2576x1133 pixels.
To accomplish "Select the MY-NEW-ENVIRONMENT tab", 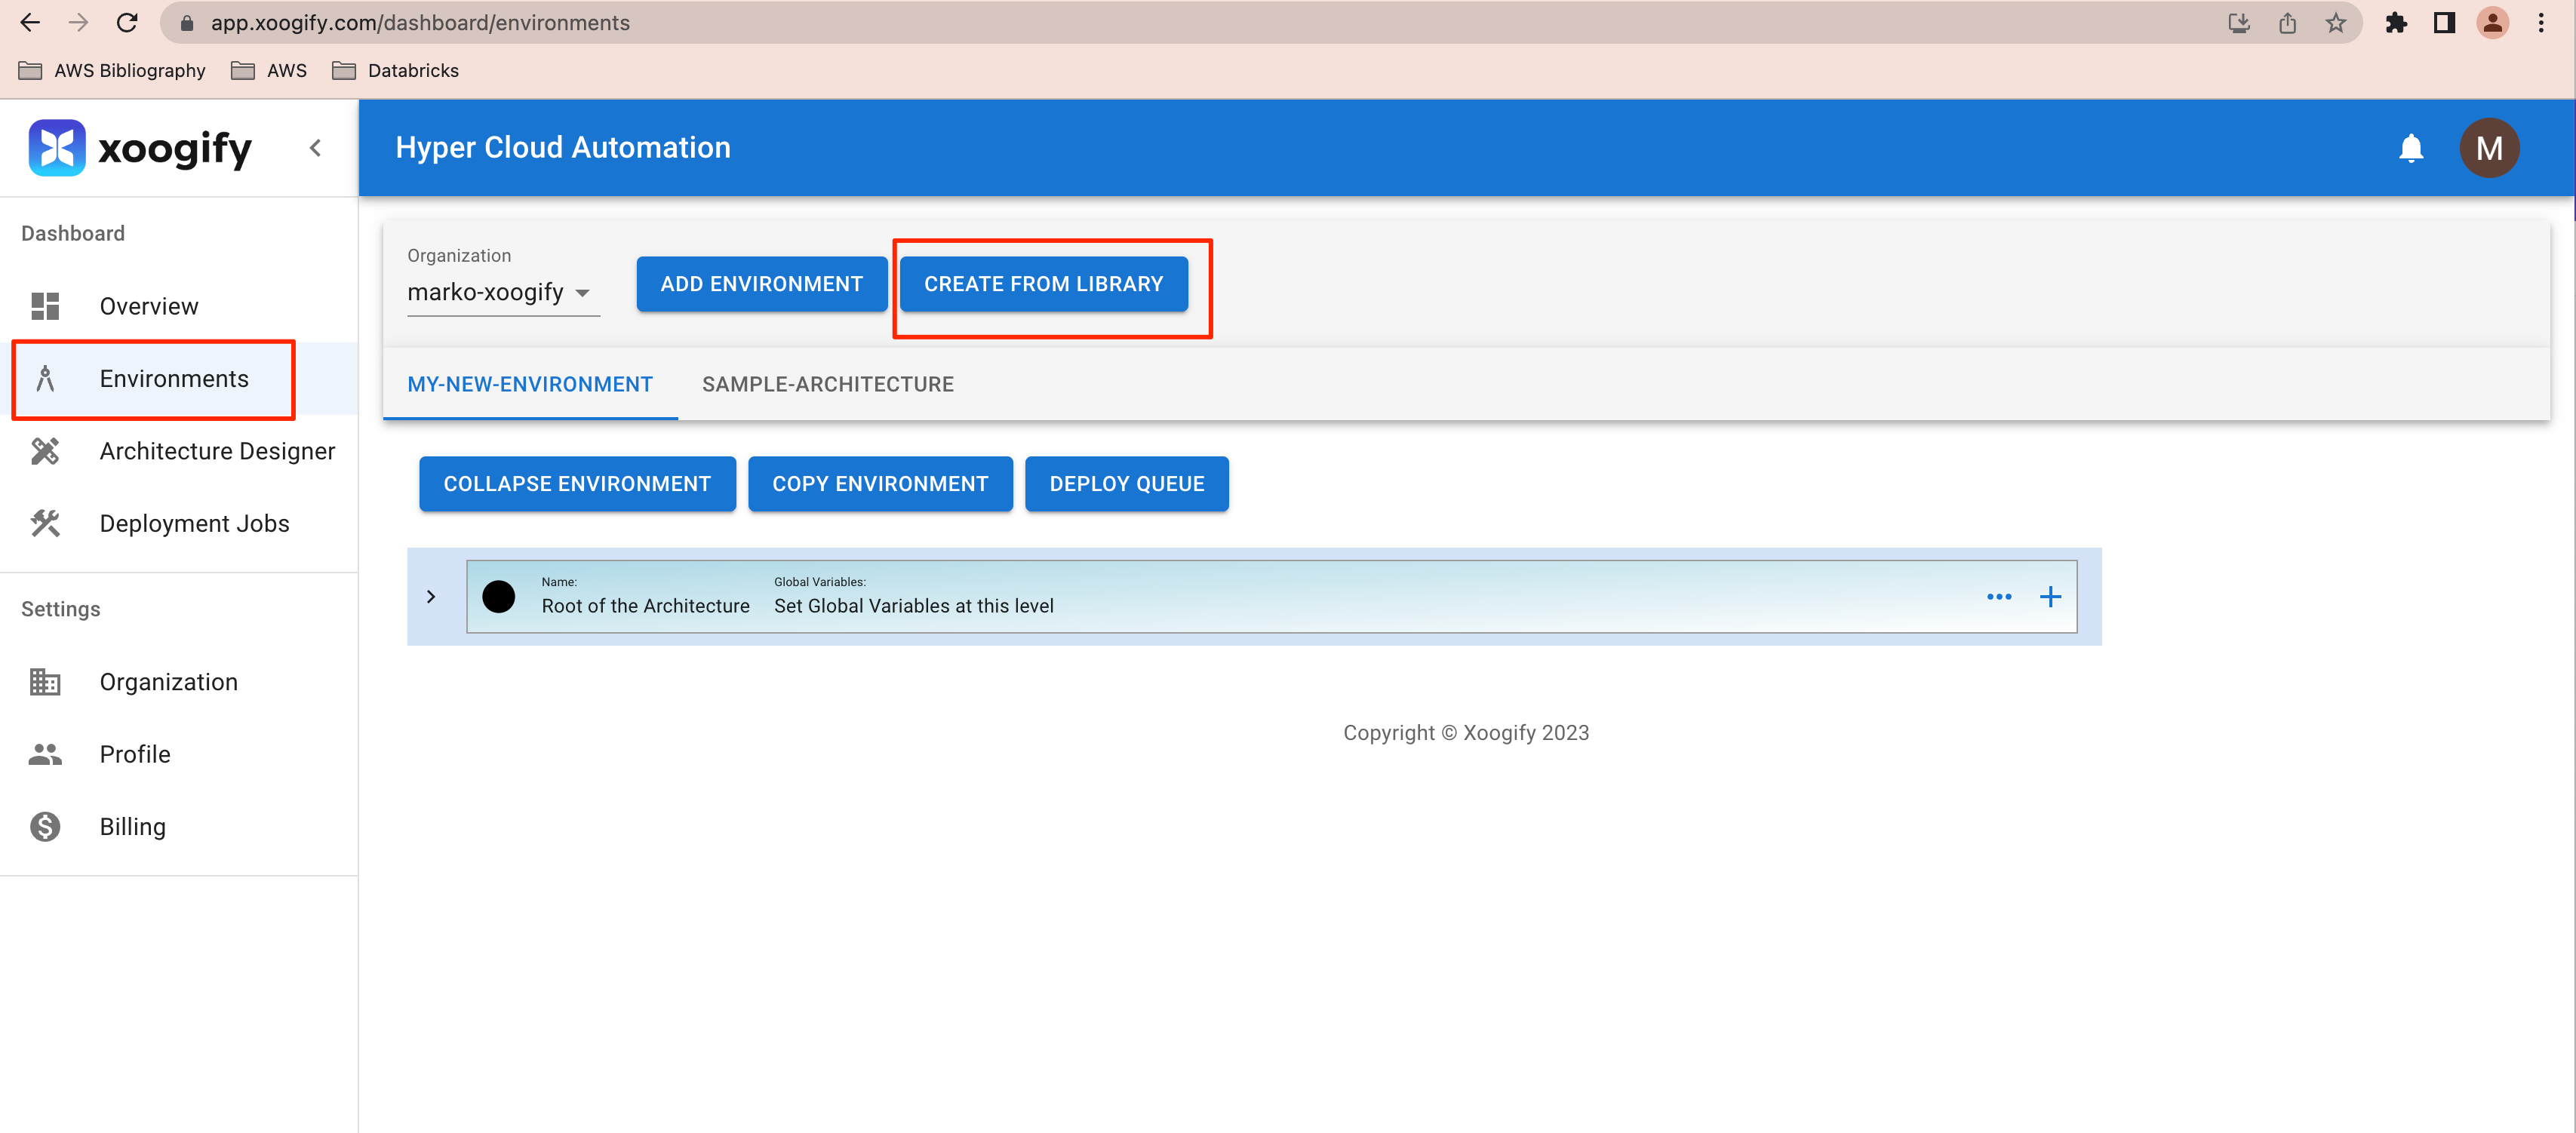I will [x=529, y=384].
